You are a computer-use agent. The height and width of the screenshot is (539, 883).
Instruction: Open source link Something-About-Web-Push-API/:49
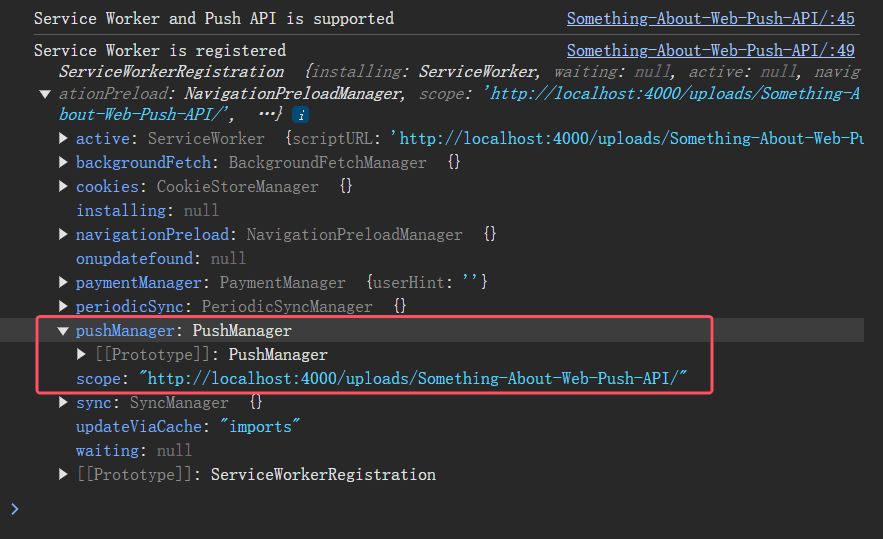pos(711,51)
